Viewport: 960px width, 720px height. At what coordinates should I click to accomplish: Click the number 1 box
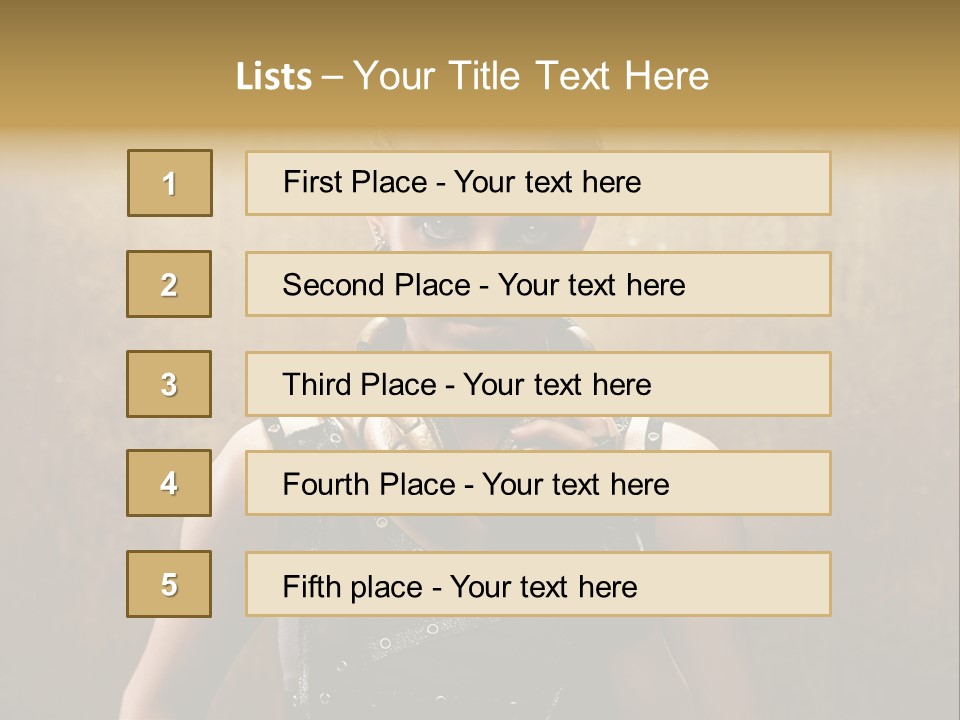[170, 183]
